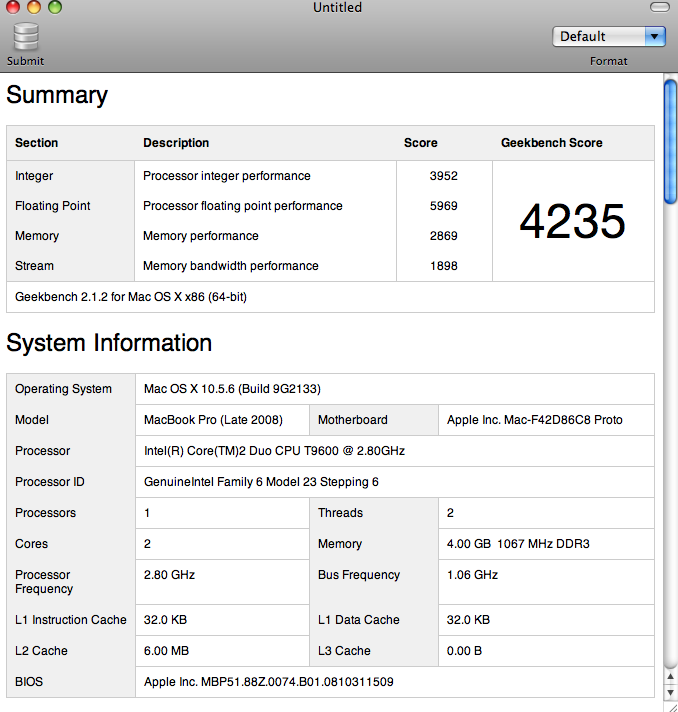This screenshot has height=712, width=678.
Task: Click the red close window button
Action: tap(13, 6)
